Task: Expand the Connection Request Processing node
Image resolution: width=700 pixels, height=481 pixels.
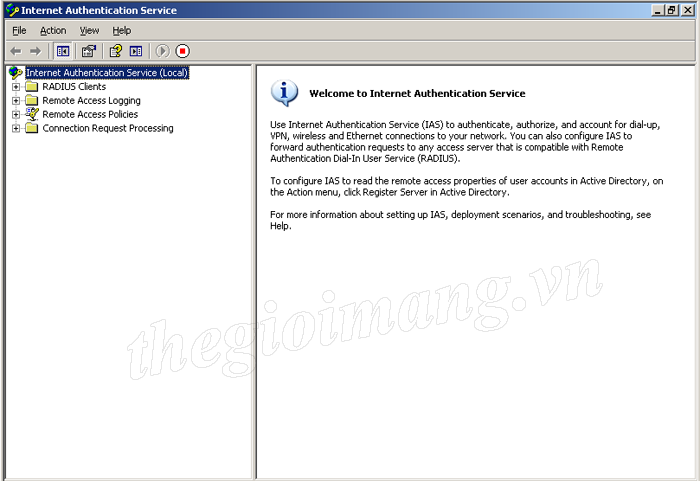Action: point(16,128)
